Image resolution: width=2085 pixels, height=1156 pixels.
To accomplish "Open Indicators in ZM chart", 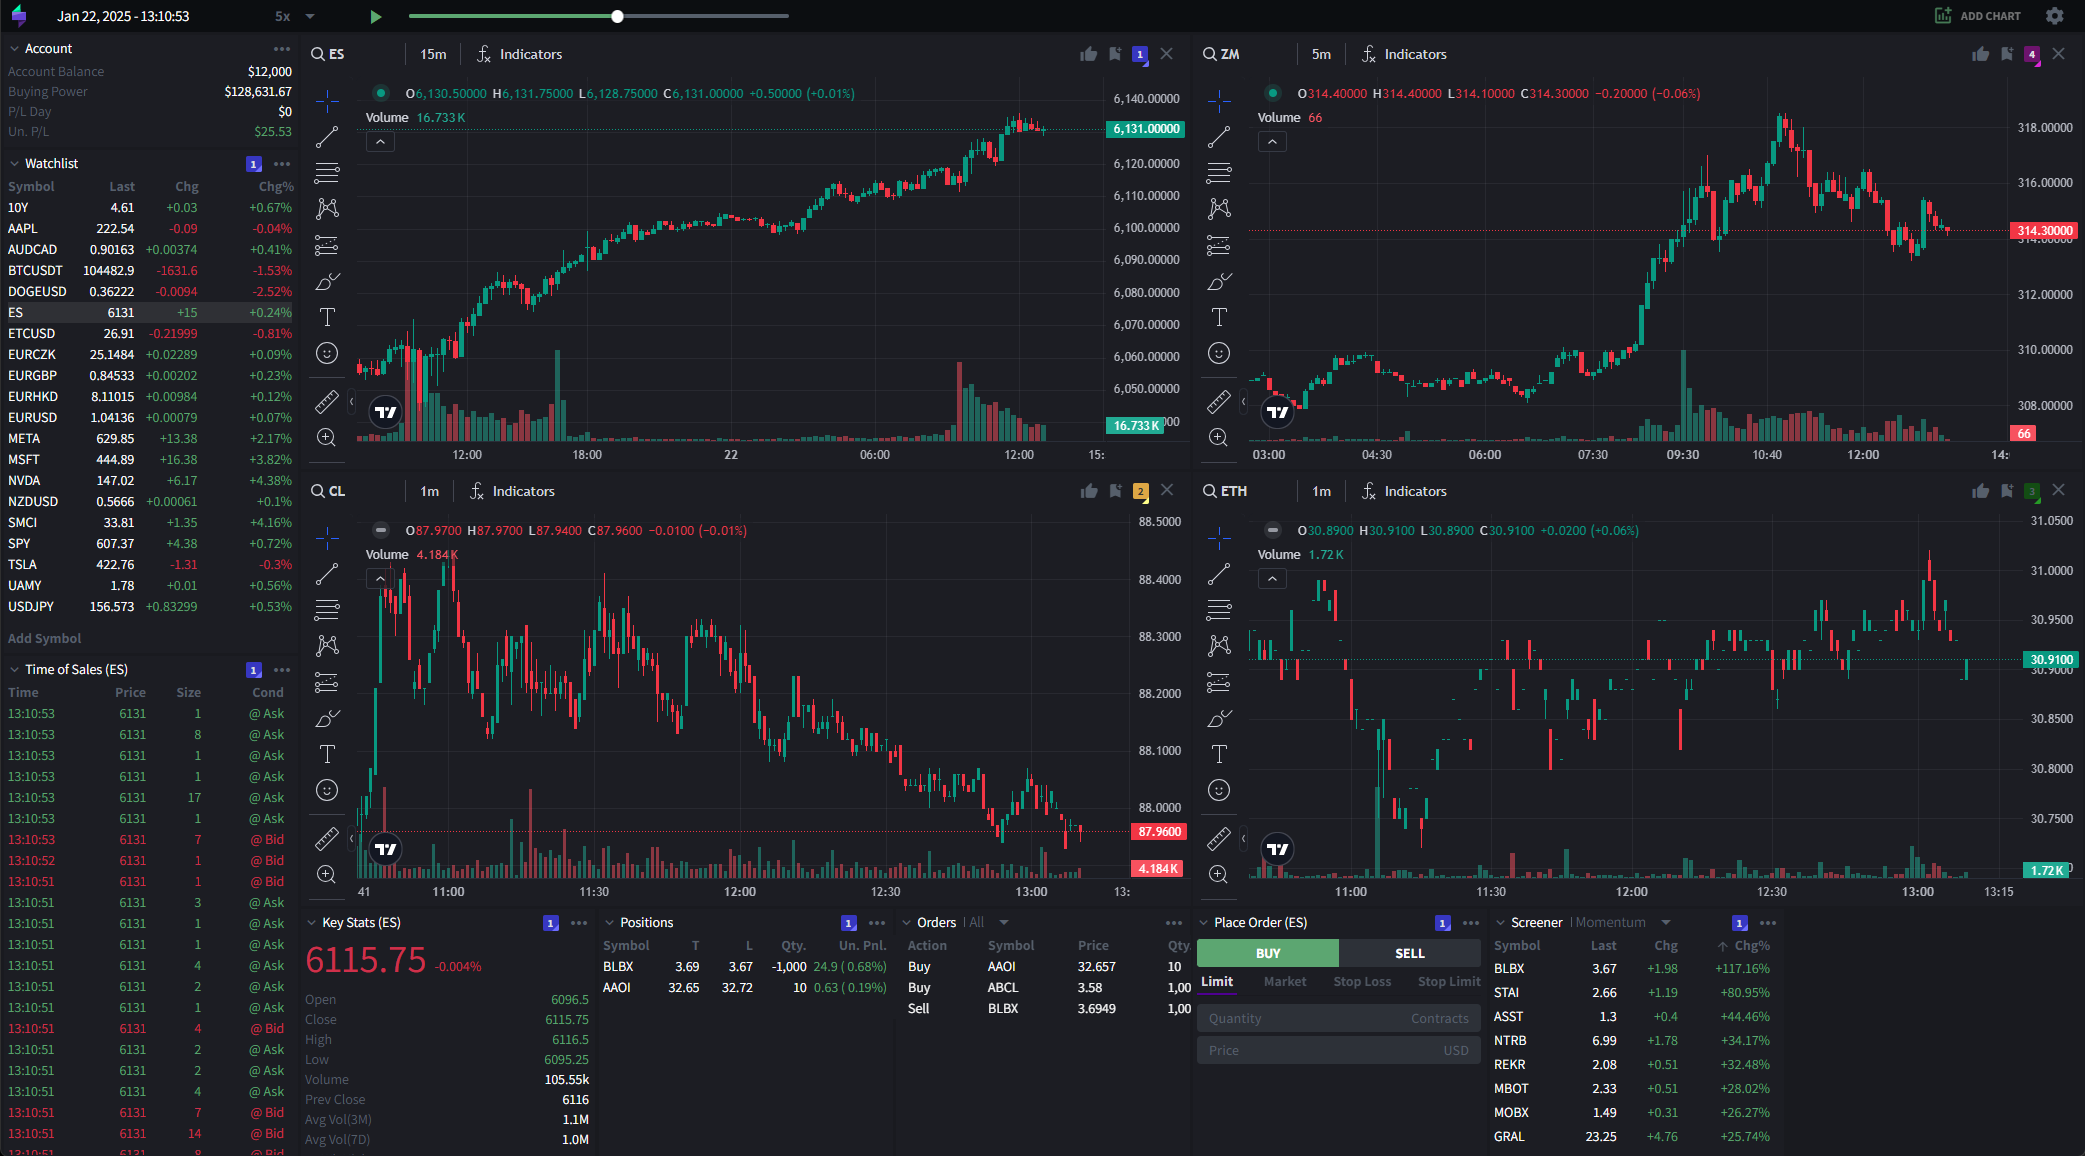I will point(1404,54).
